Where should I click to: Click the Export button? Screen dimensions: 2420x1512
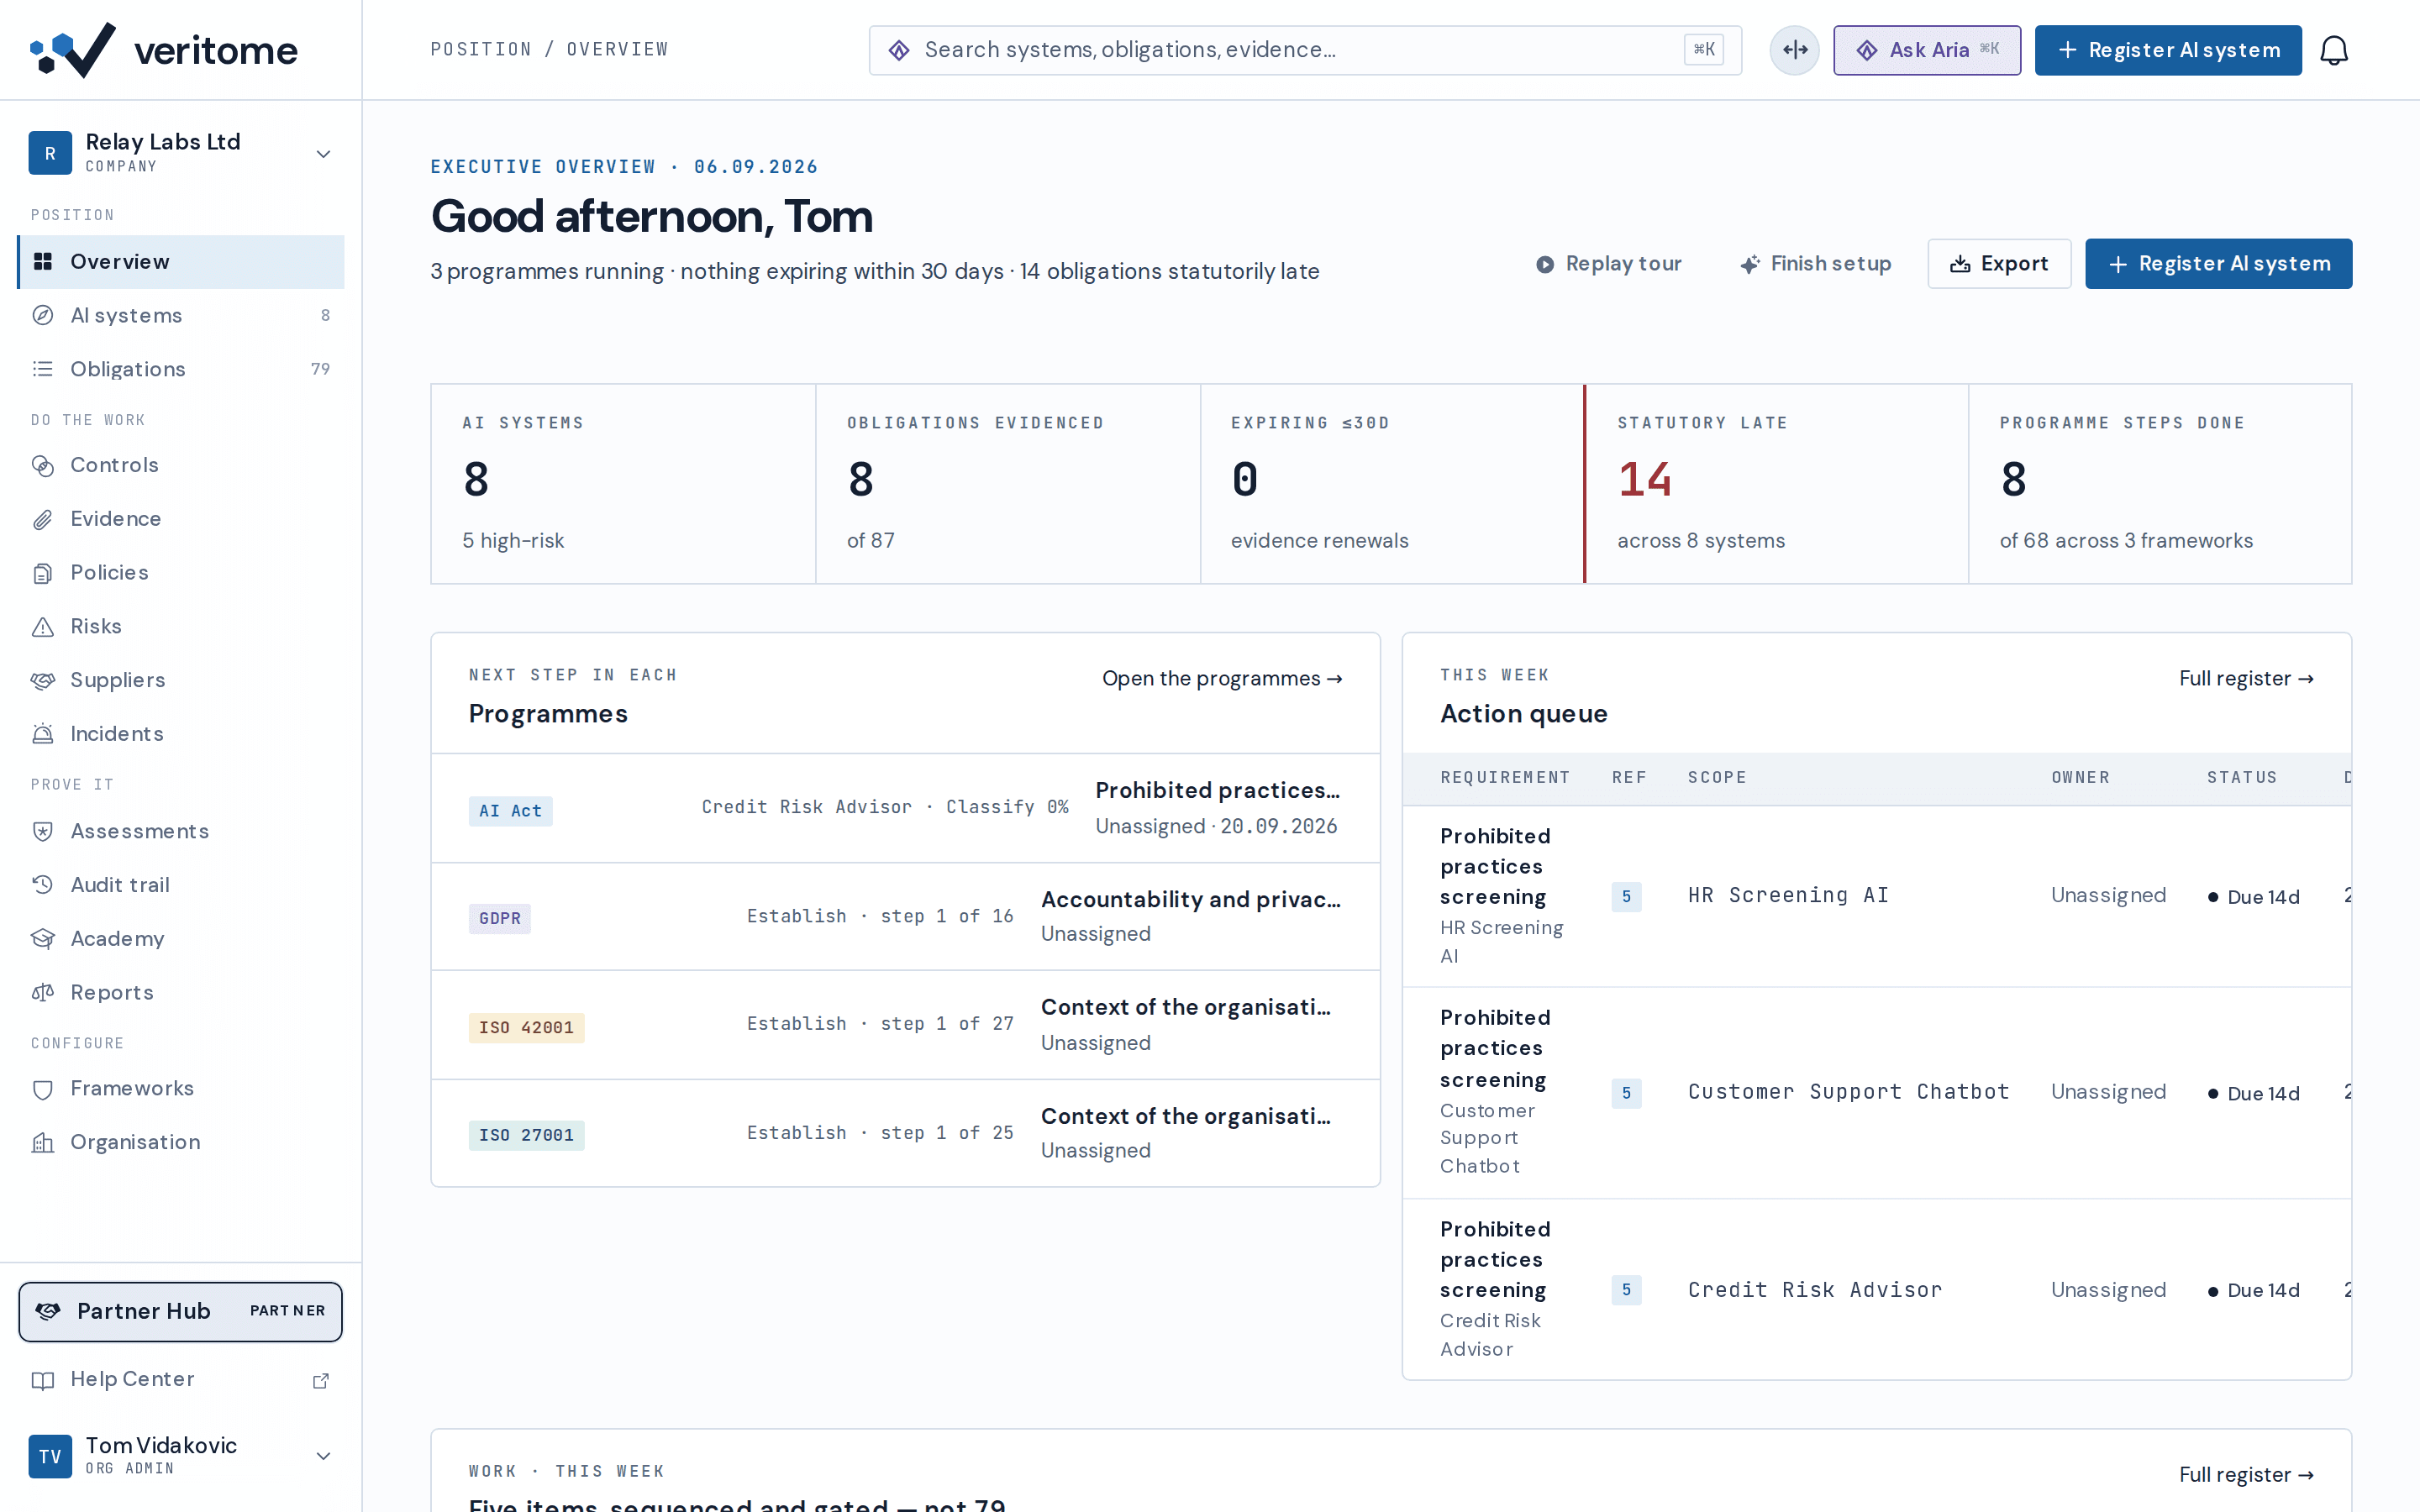click(1998, 264)
